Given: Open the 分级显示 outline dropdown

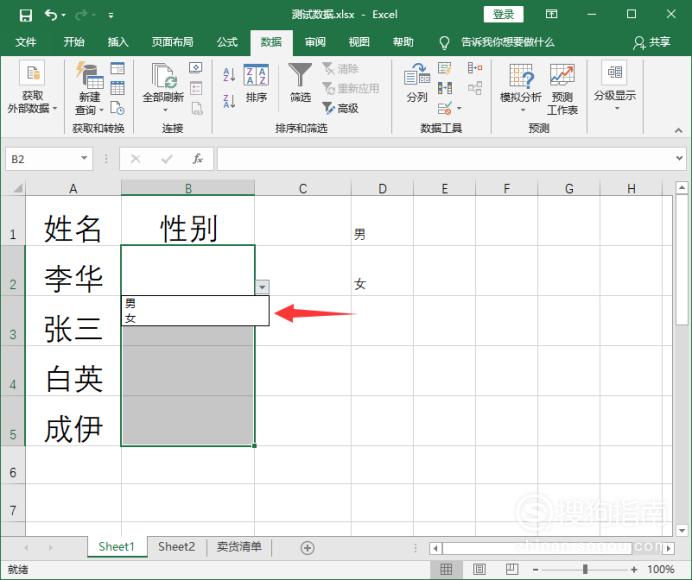Looking at the screenshot, I should click(x=615, y=86).
